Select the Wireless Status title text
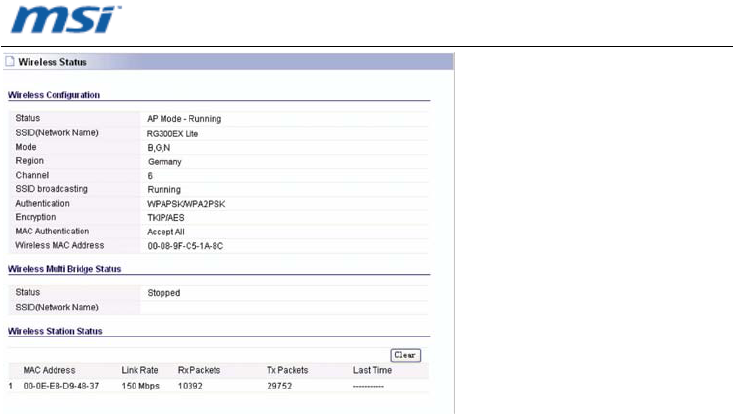 point(52,62)
